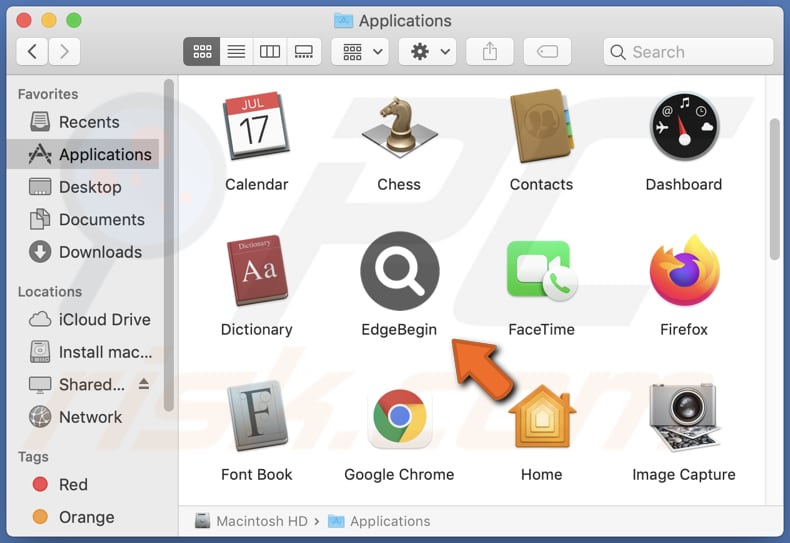The height and width of the screenshot is (543, 790).
Task: Select the Dictionary app icon
Action: tap(257, 270)
